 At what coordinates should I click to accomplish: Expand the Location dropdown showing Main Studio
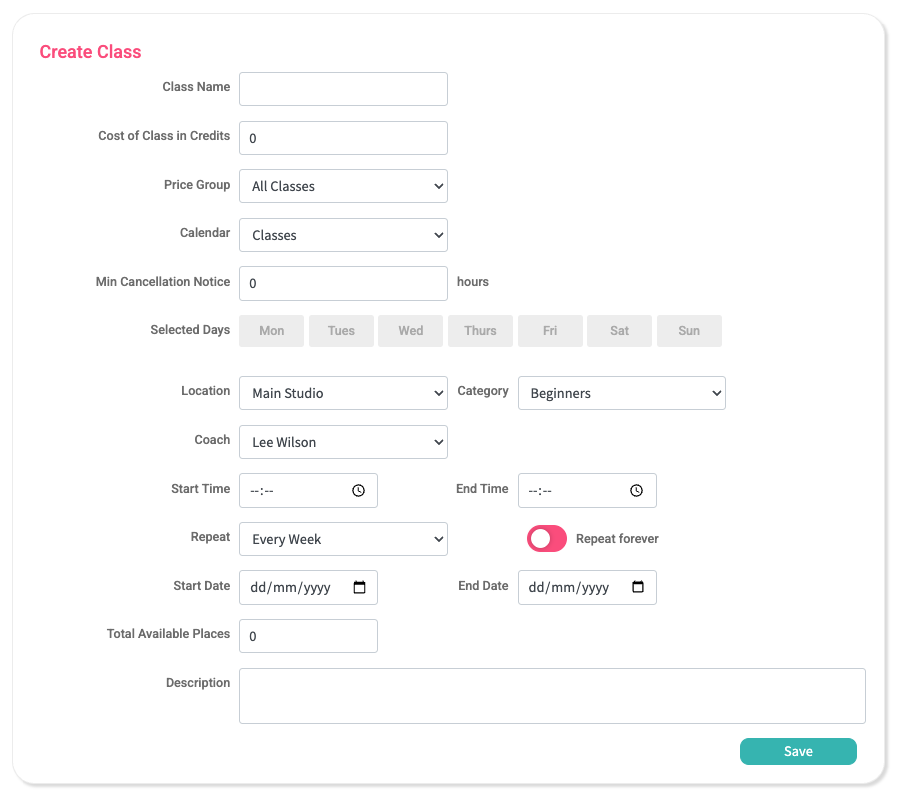click(x=343, y=393)
